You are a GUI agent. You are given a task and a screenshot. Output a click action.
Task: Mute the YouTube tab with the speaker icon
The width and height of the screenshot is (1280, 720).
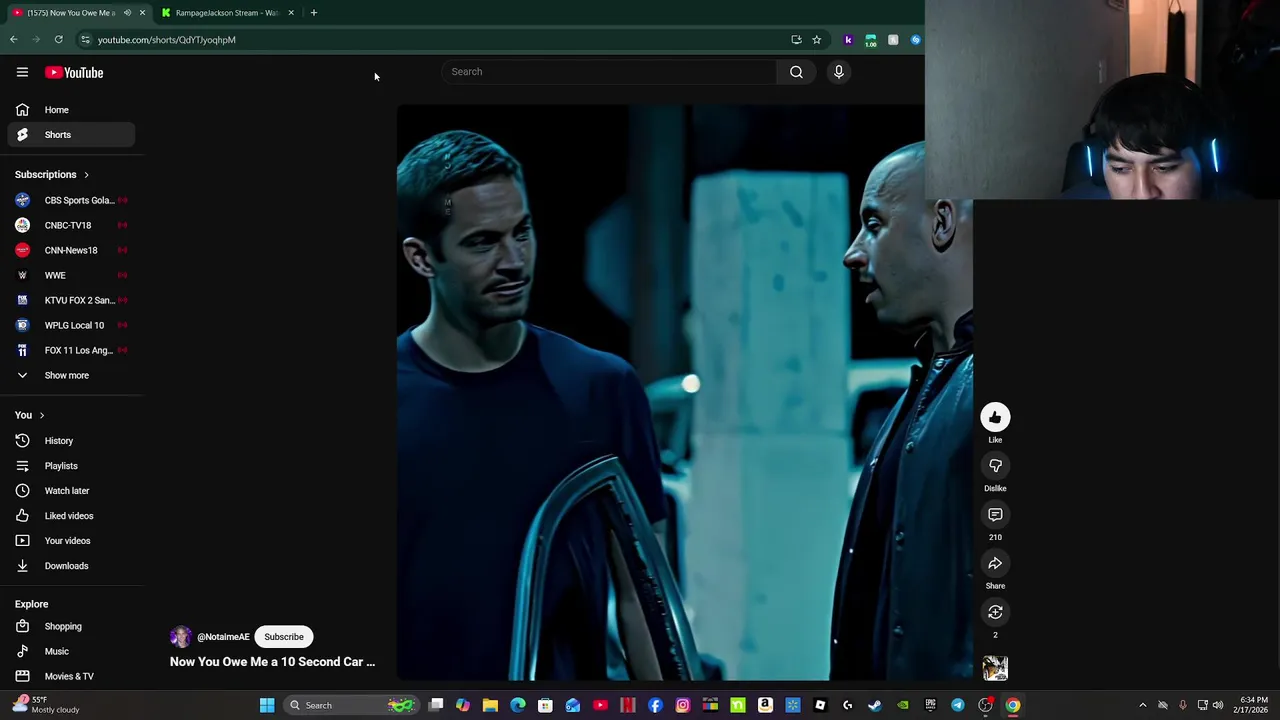pyautogui.click(x=127, y=13)
